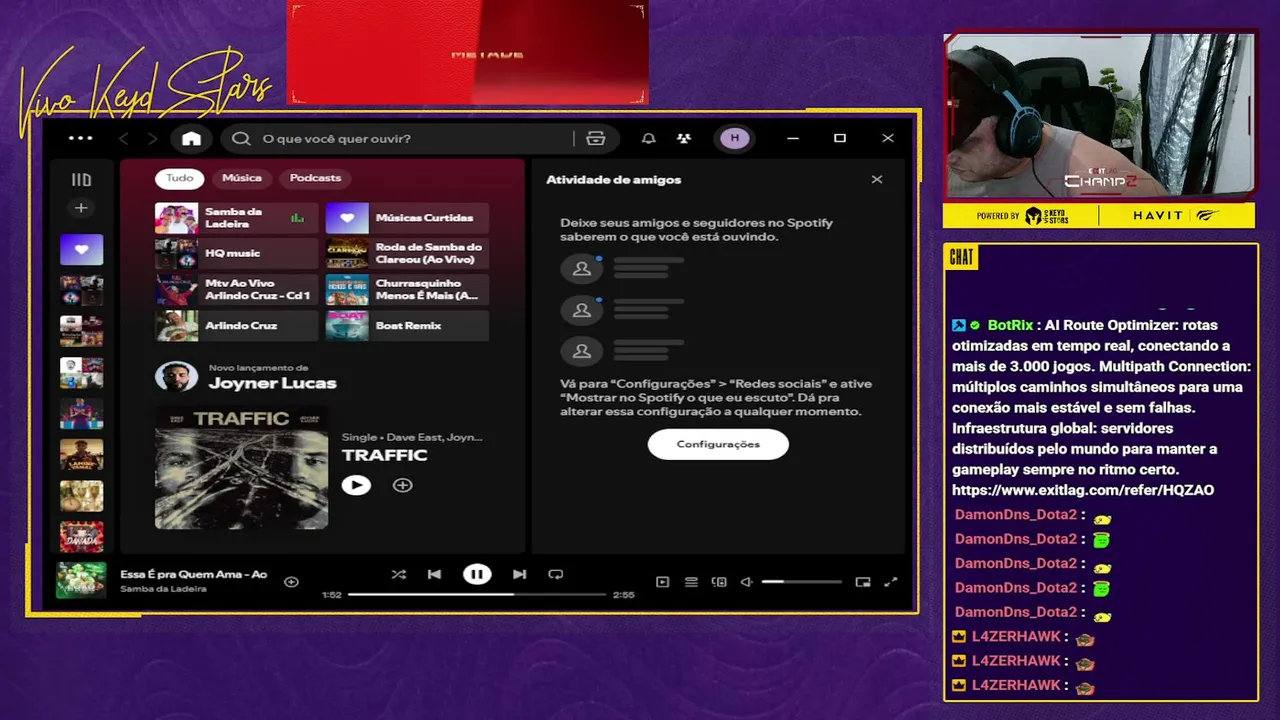Open the Arlindo Cruz tile
Screen dimensions: 1280x720
236,326
